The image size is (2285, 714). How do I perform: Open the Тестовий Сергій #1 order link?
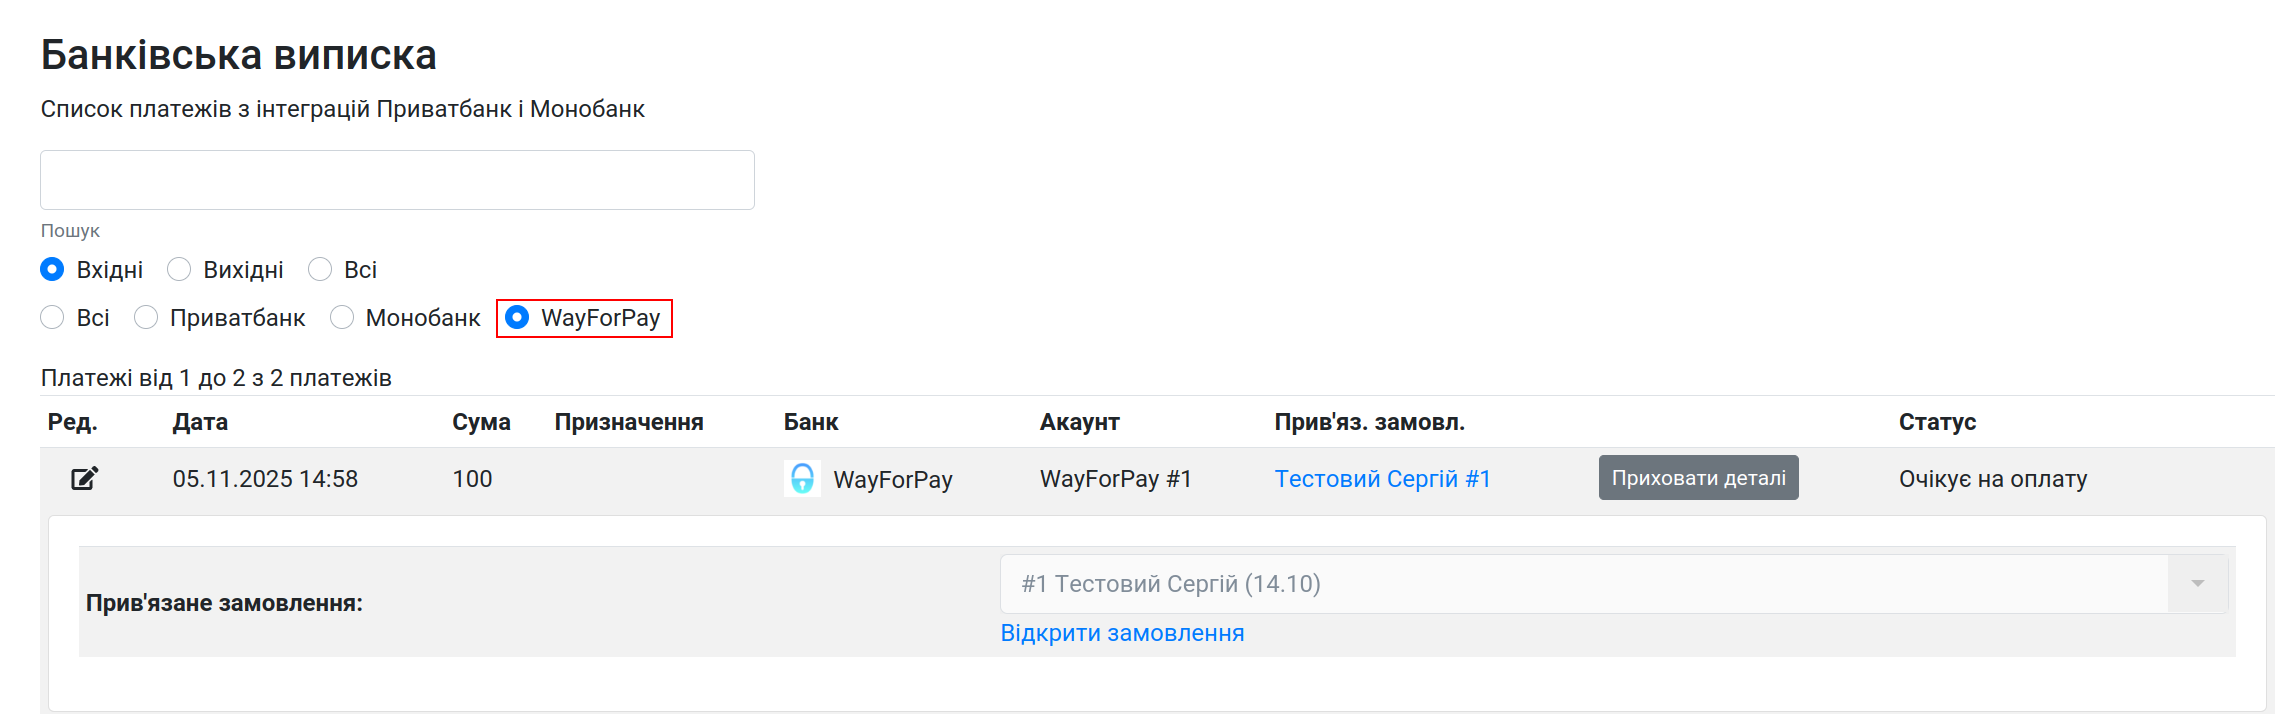[1382, 479]
